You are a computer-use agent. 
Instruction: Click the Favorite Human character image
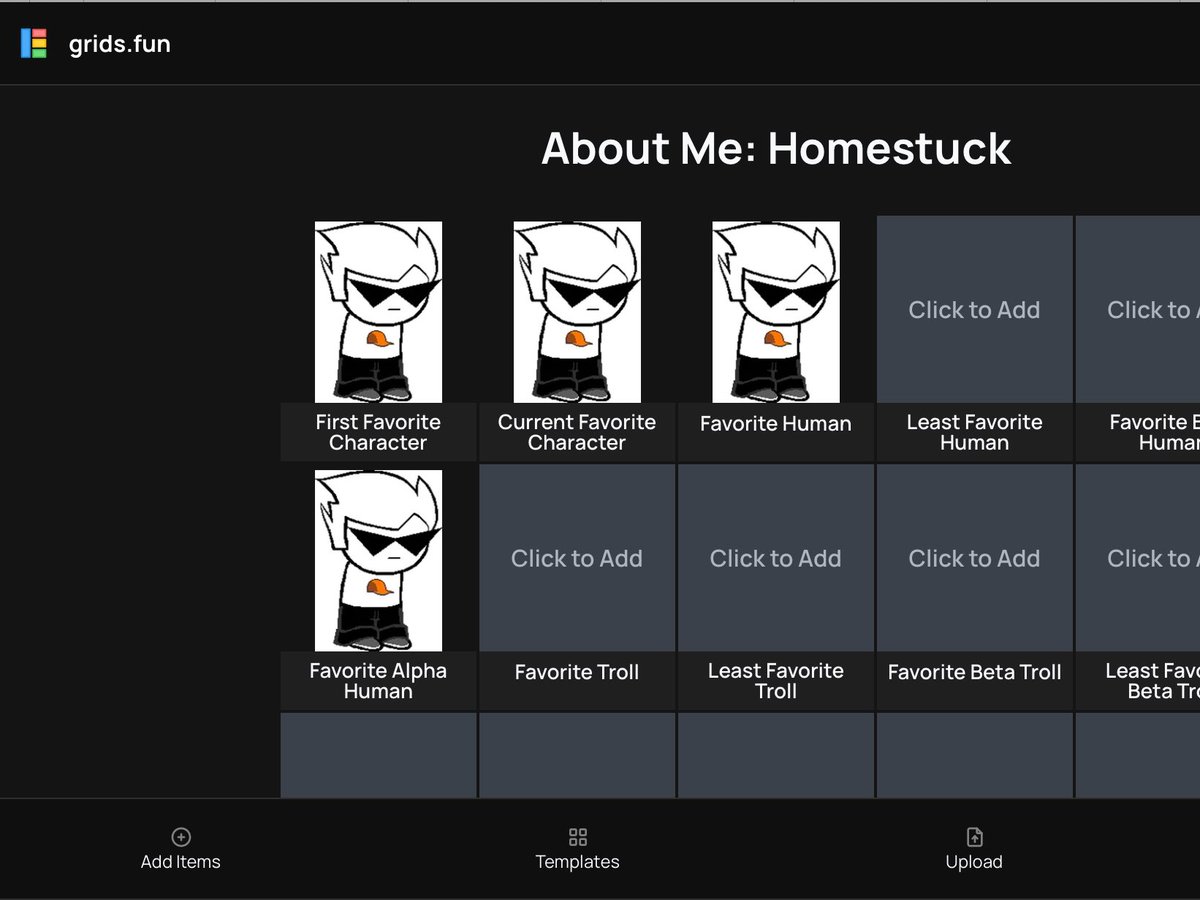[776, 312]
